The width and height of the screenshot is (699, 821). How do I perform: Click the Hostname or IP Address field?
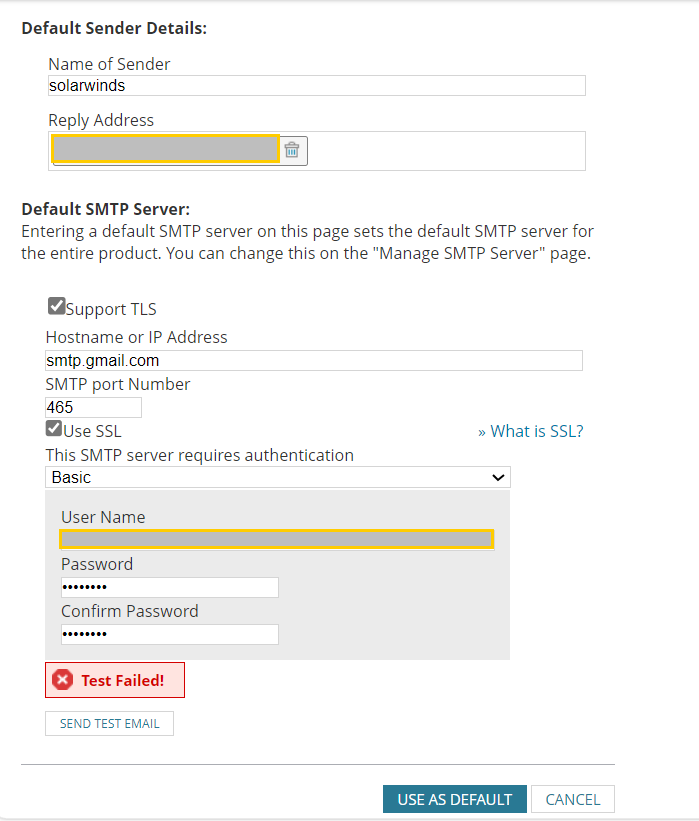point(314,360)
